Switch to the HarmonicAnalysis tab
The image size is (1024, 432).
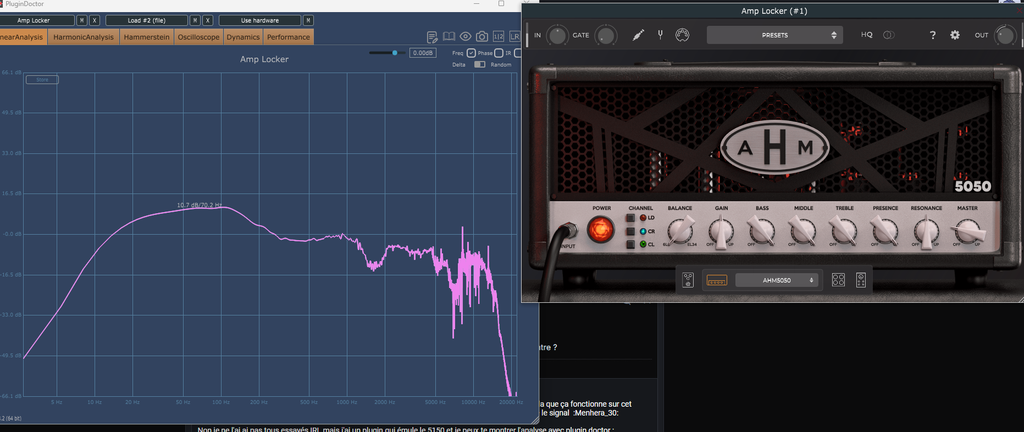84,37
